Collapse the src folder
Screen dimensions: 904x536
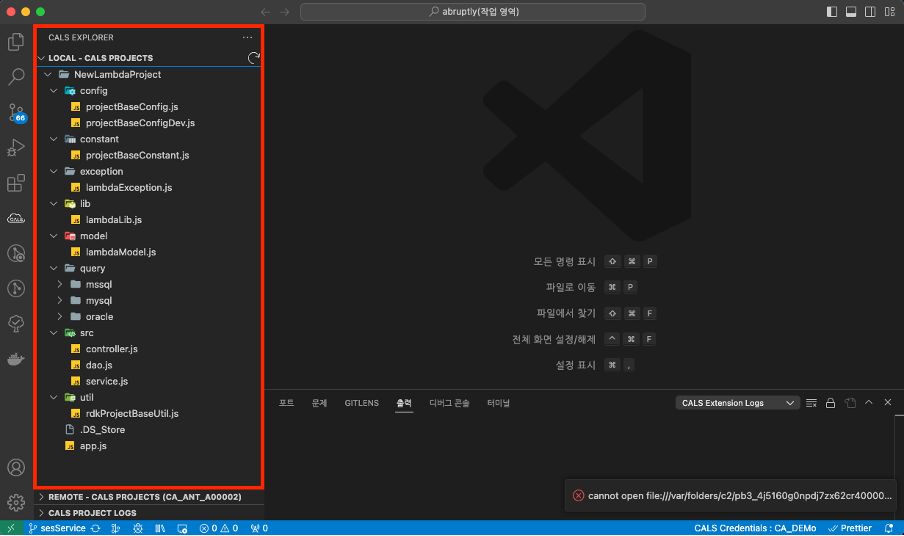point(54,333)
